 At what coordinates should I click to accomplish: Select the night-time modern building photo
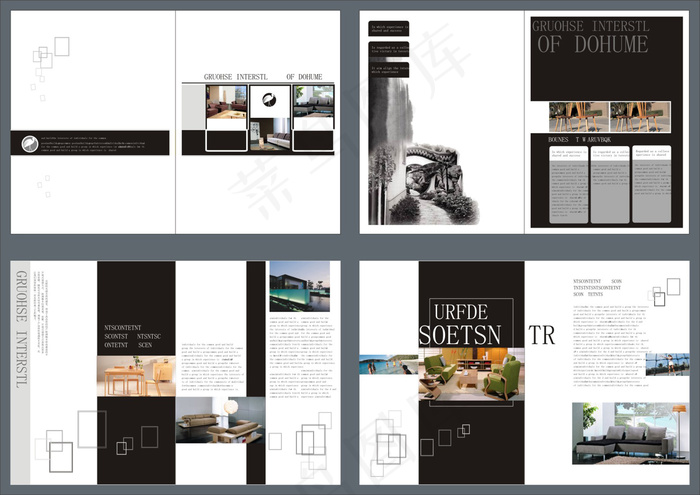point(300,287)
